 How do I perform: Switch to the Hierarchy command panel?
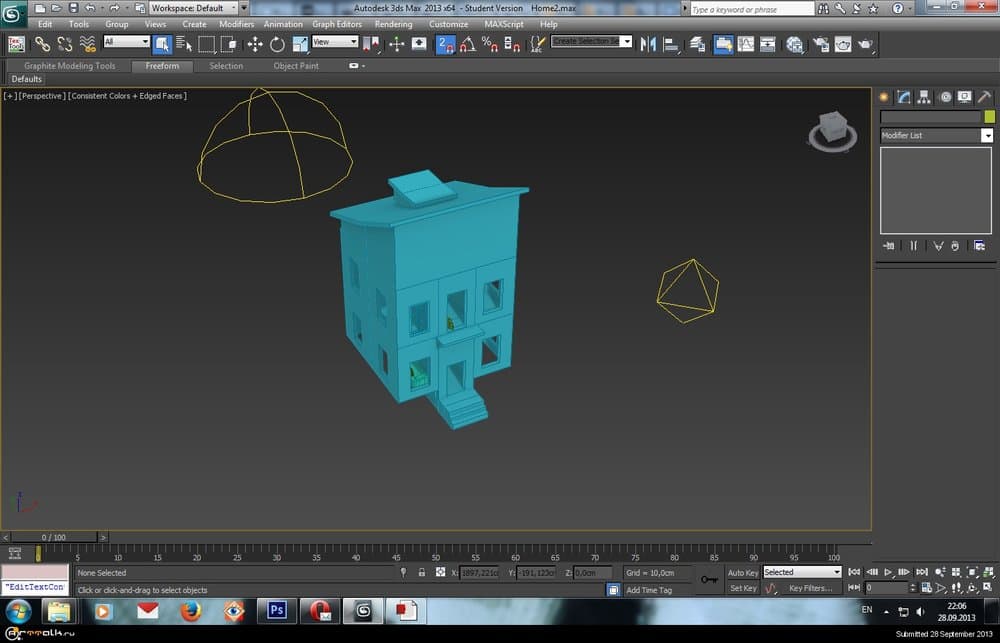point(923,97)
